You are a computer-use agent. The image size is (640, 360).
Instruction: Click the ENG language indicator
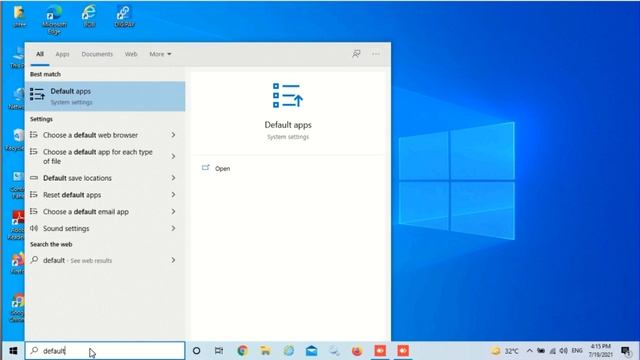pos(577,351)
